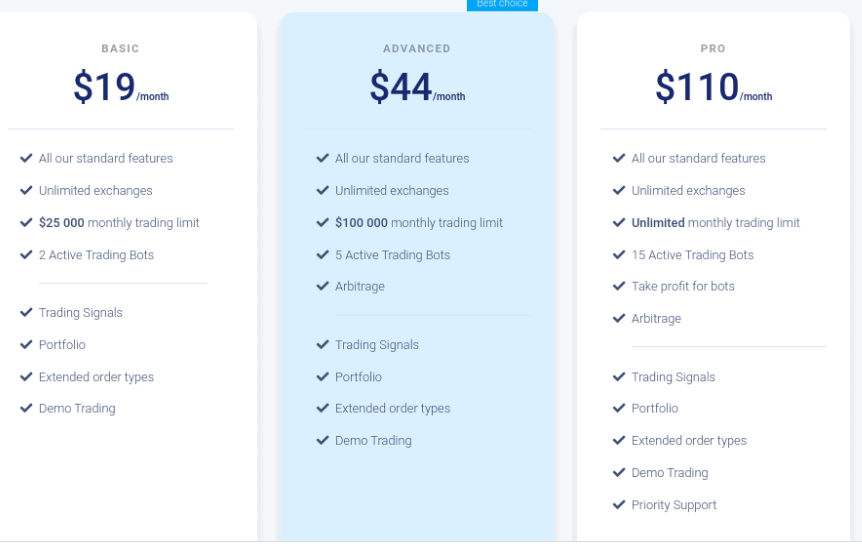The image size is (862, 544).
Task: Click the $19/month price
Action: pos(121,86)
